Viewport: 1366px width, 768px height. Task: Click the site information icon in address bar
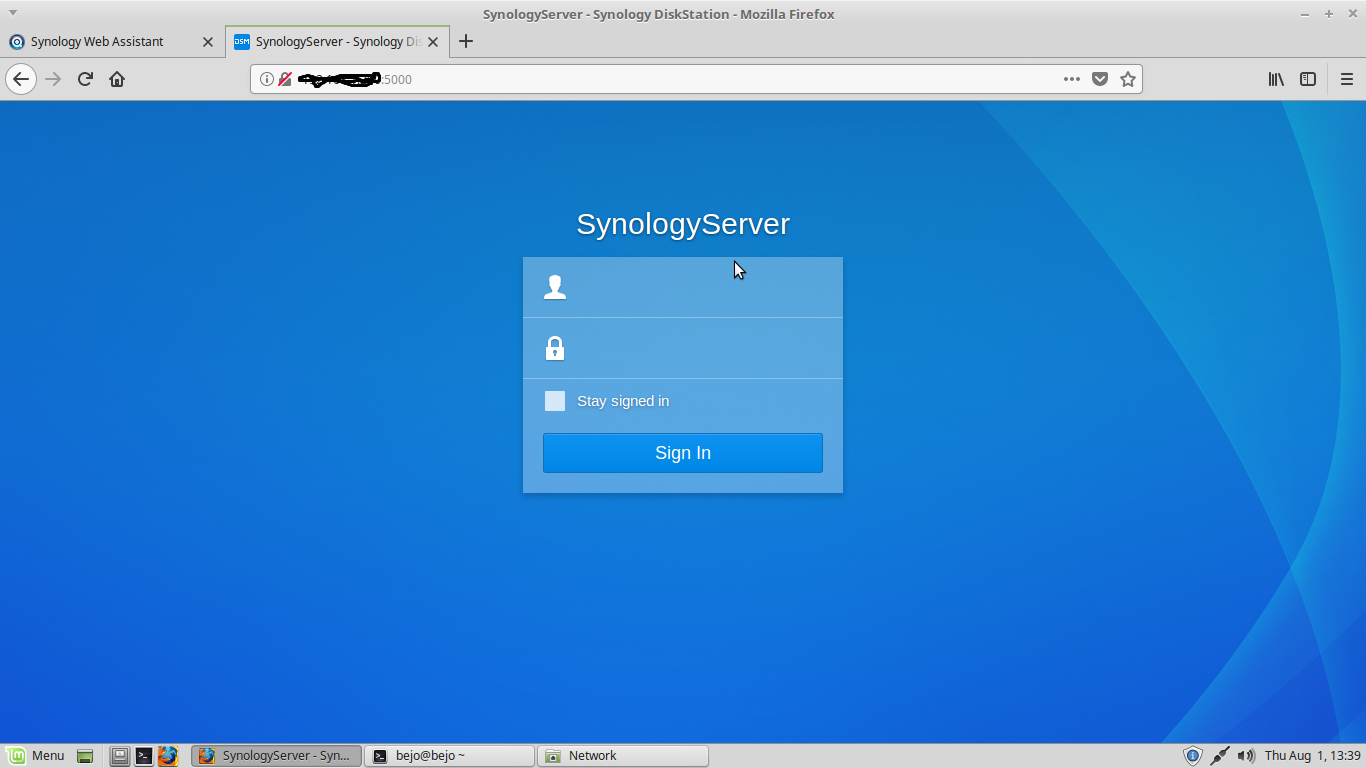pos(266,79)
